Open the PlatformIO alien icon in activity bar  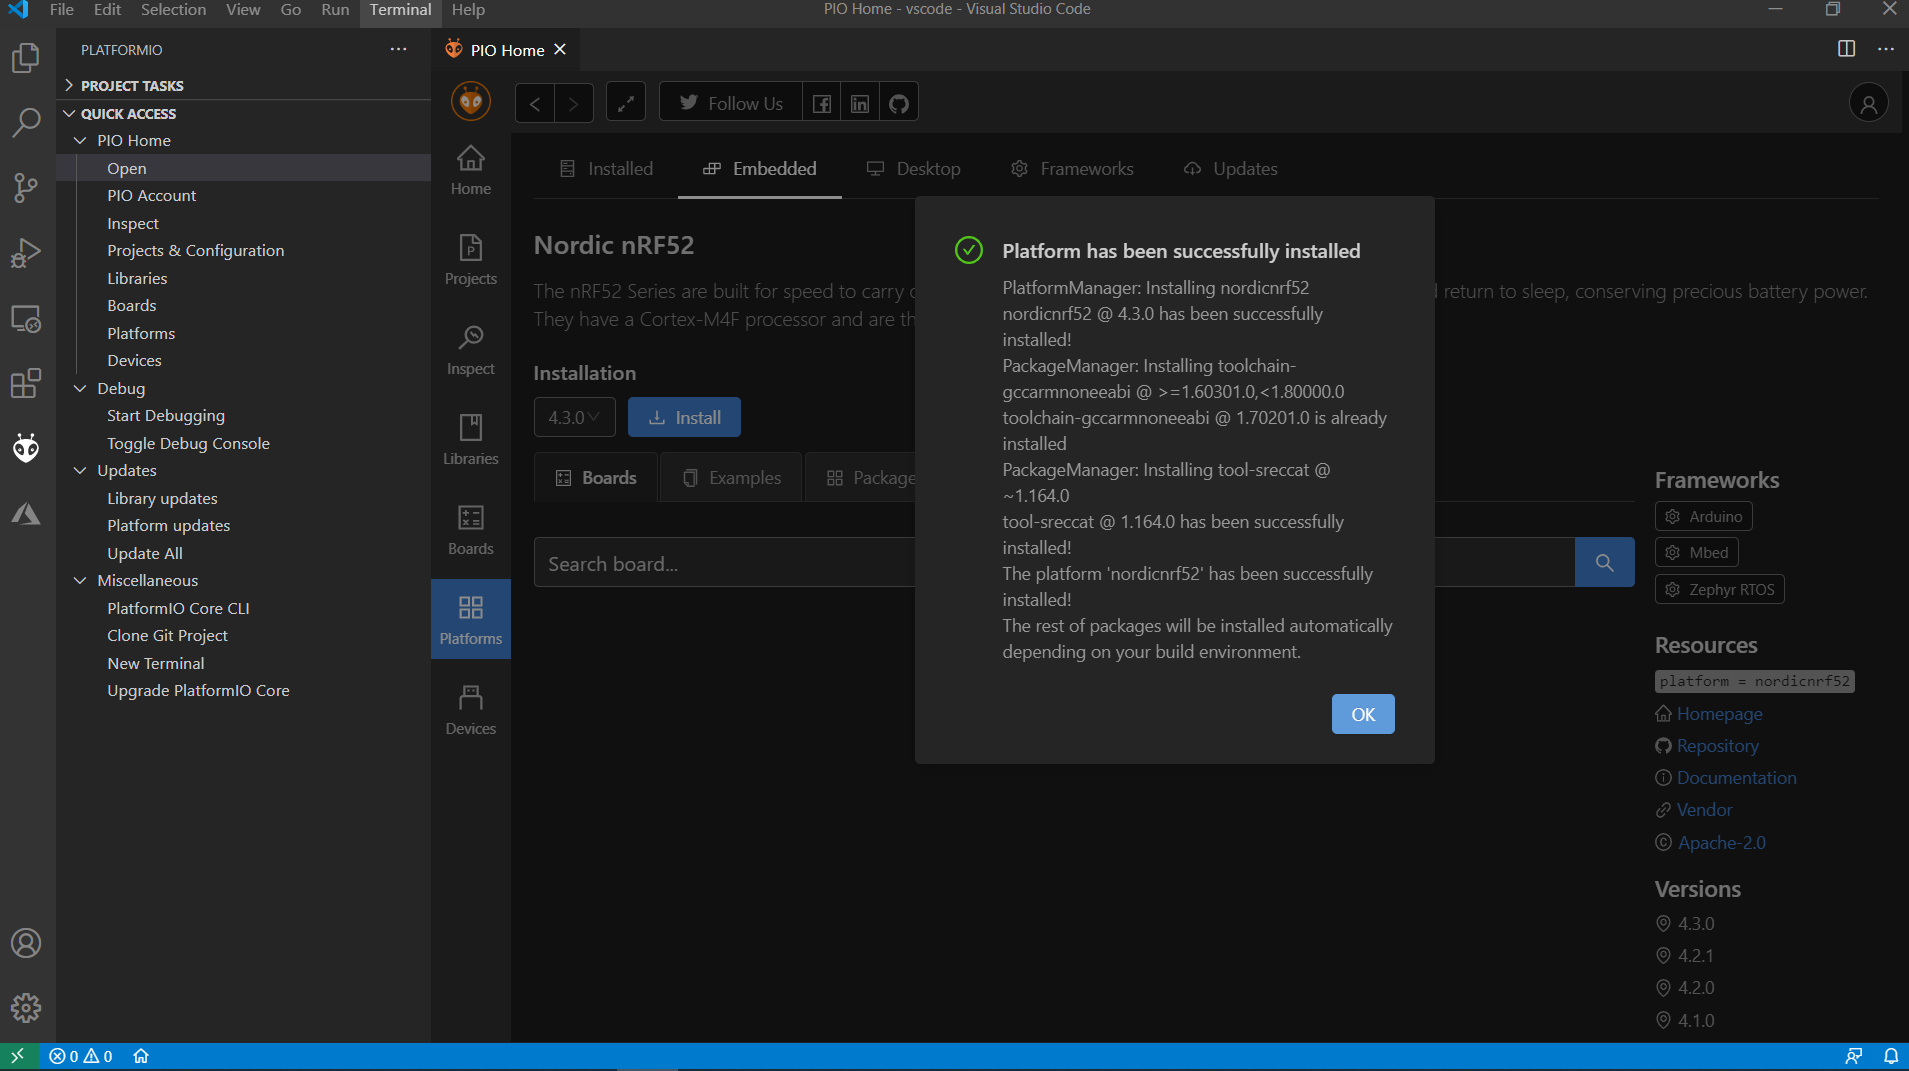pos(26,448)
